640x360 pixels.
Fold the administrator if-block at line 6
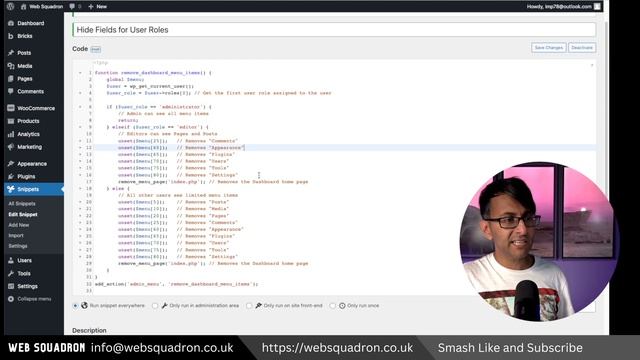(x=80, y=107)
